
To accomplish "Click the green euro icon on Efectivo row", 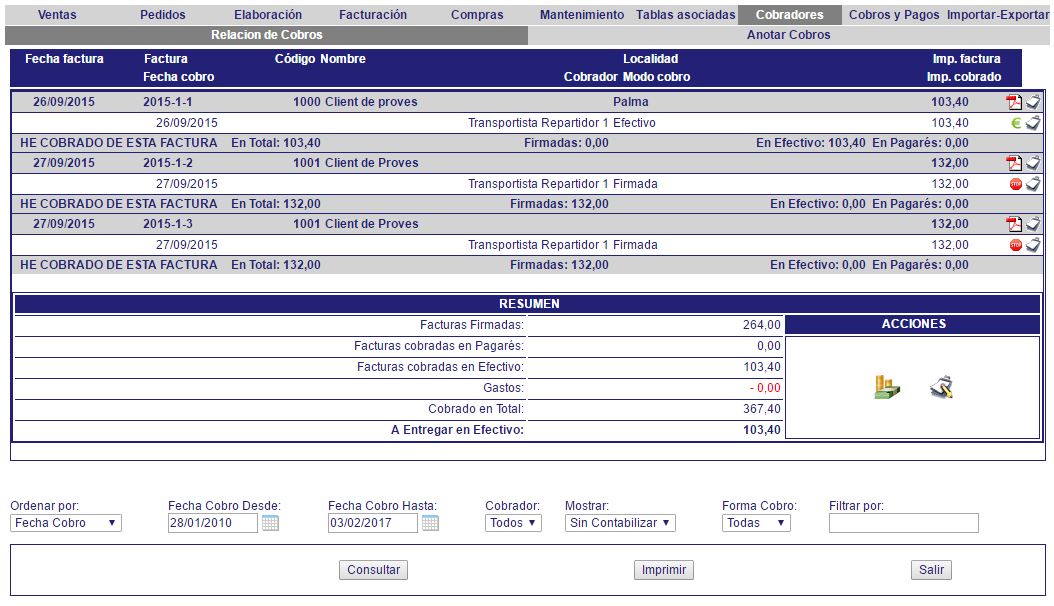I will (x=1016, y=123).
